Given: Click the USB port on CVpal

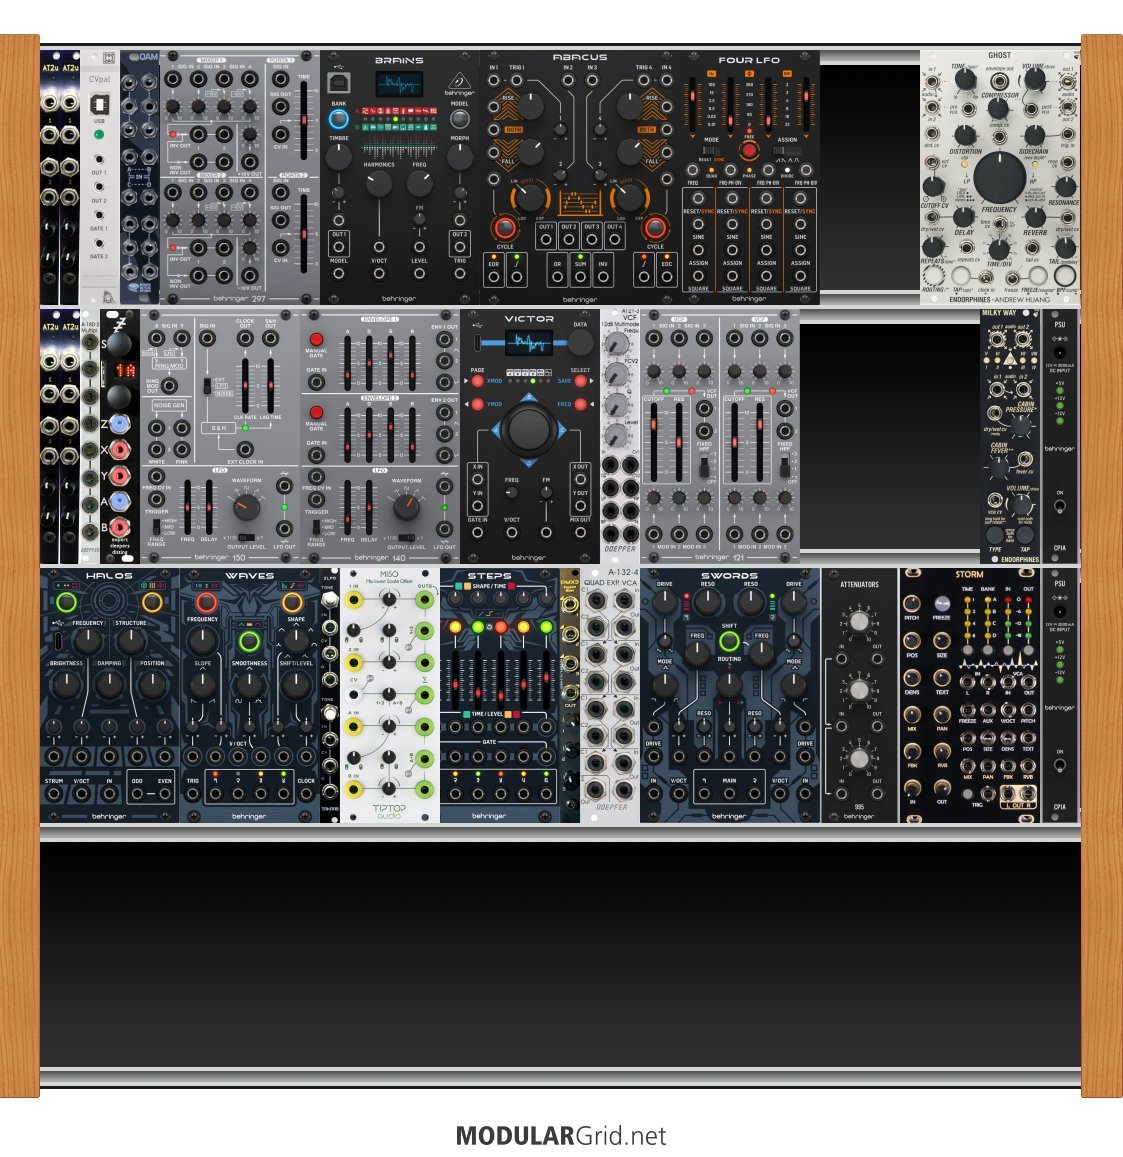Looking at the screenshot, I should pyautogui.click(x=99, y=103).
